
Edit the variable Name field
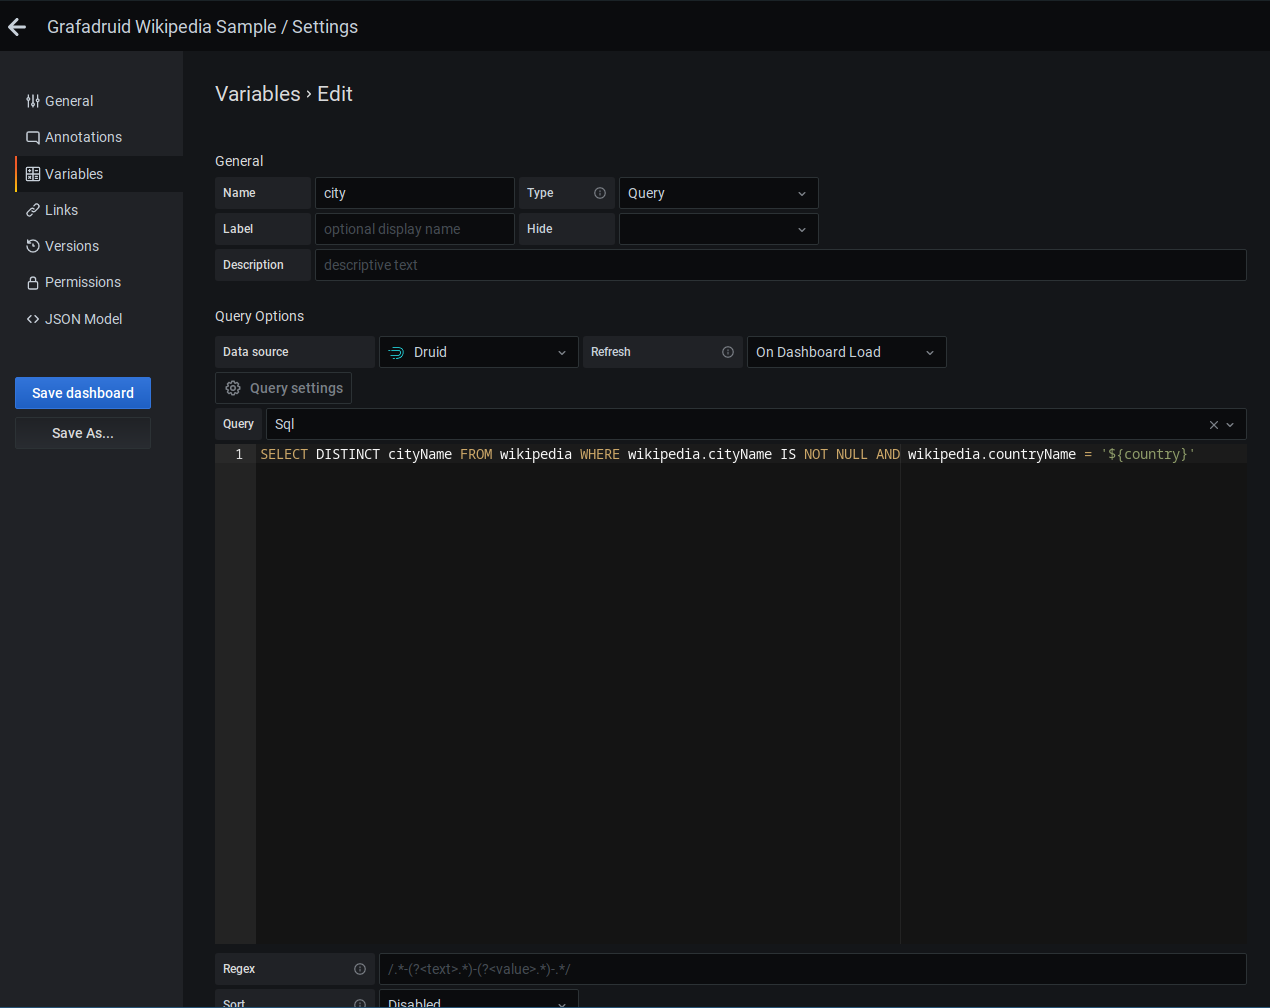415,193
